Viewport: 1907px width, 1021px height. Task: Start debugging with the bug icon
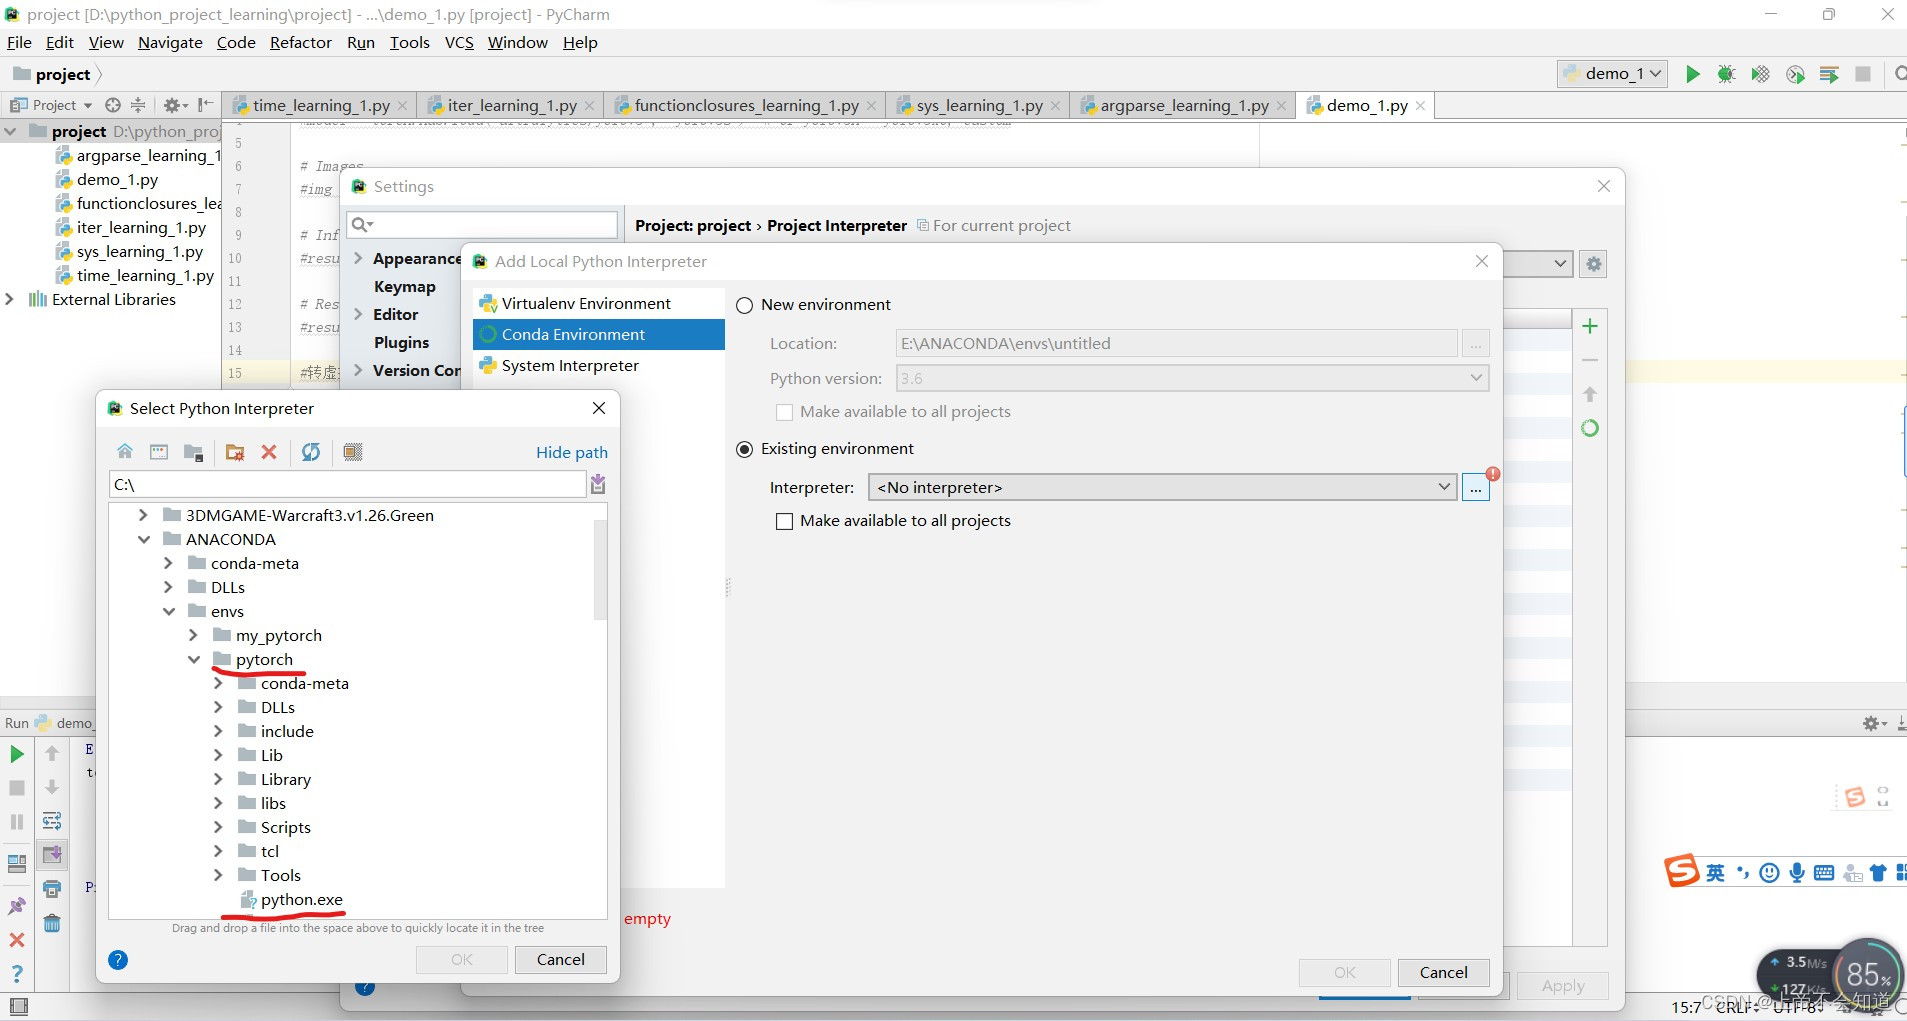pyautogui.click(x=1726, y=74)
